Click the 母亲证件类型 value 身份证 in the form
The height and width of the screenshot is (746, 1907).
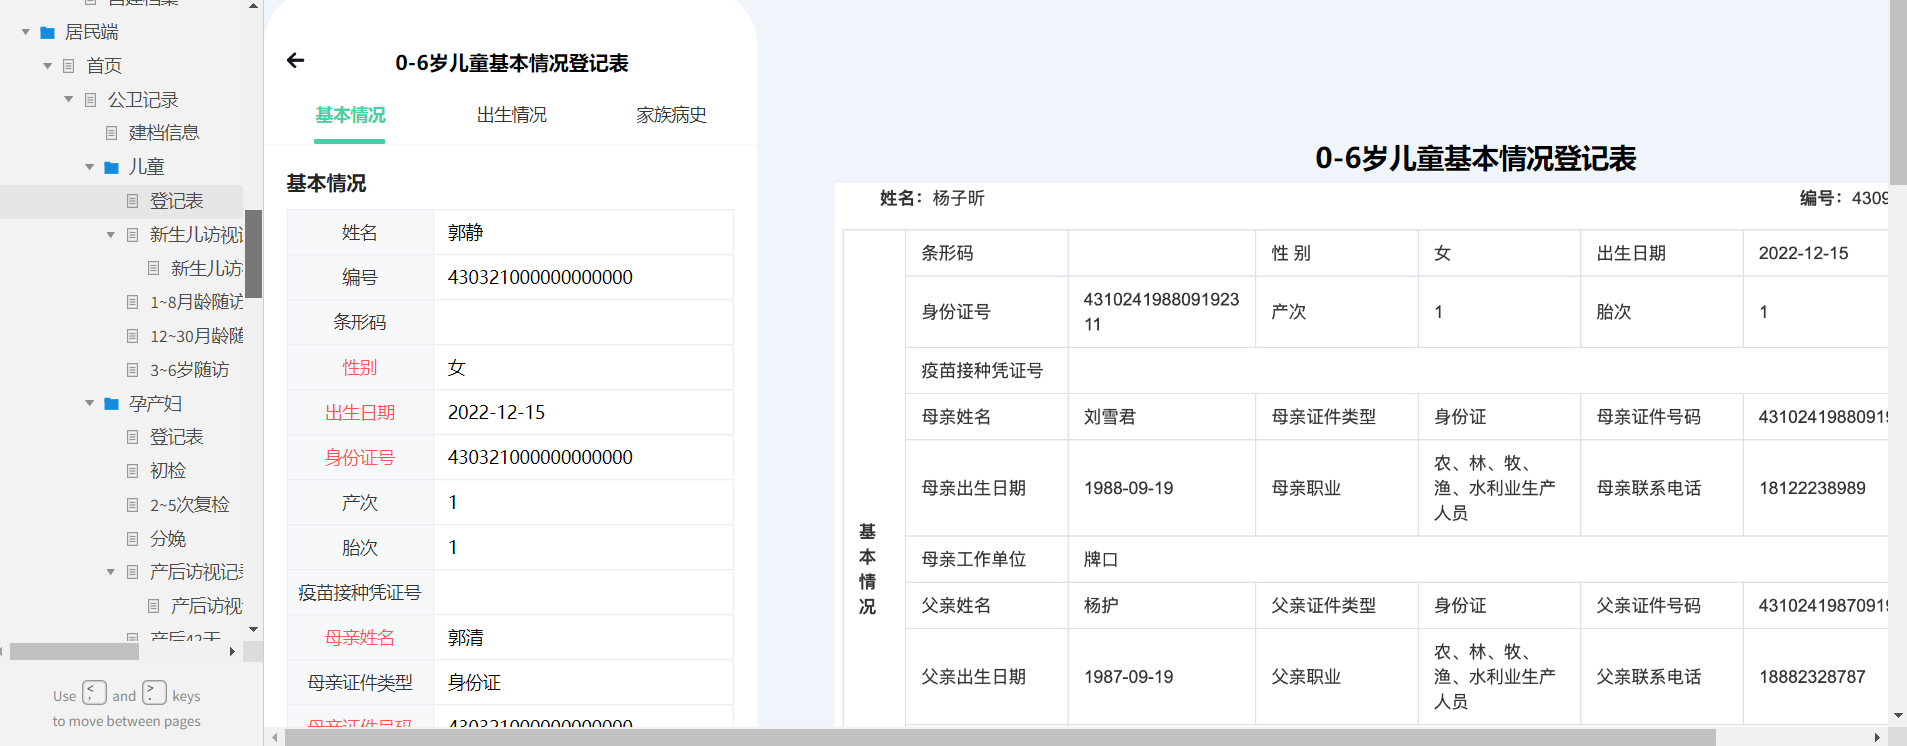tap(583, 682)
